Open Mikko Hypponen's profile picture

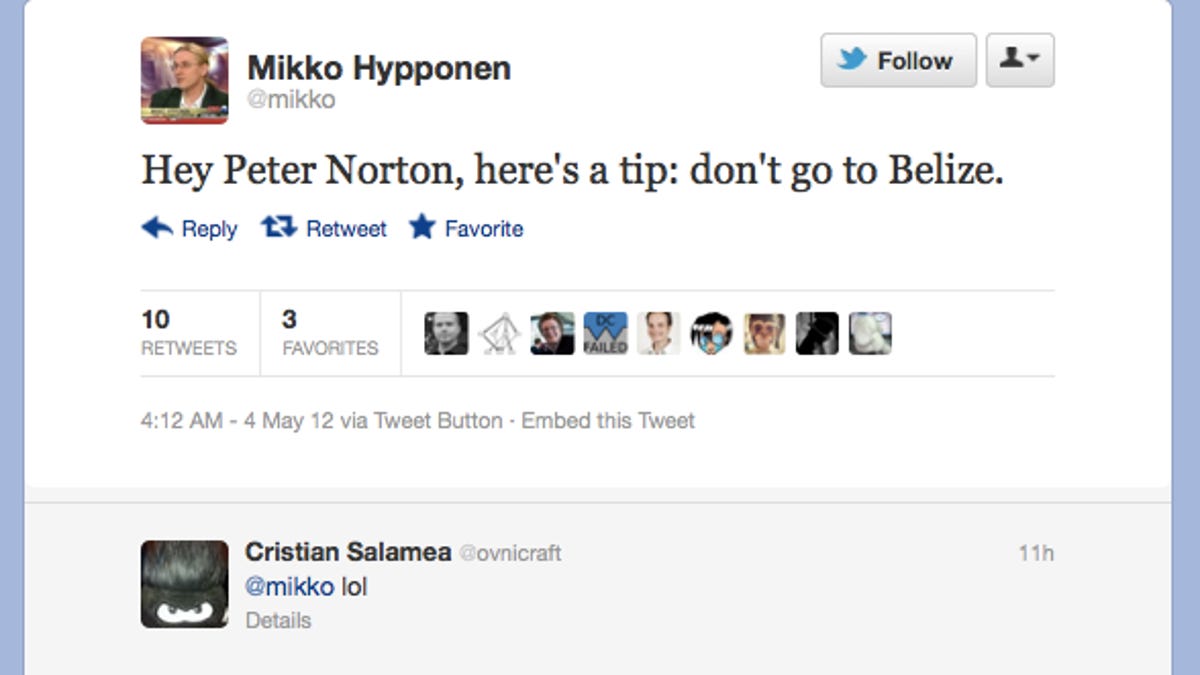click(184, 80)
